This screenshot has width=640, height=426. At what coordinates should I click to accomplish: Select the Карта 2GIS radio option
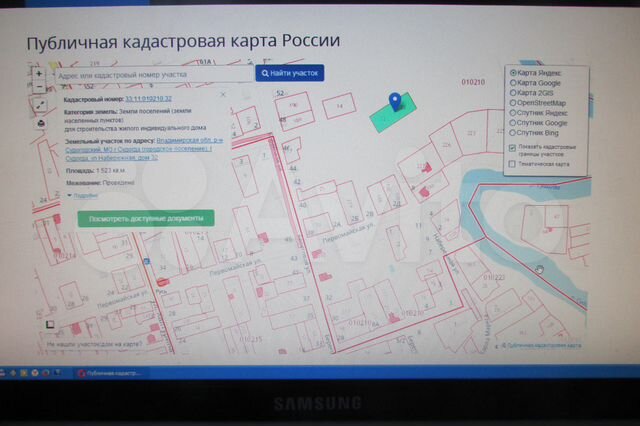click(513, 93)
